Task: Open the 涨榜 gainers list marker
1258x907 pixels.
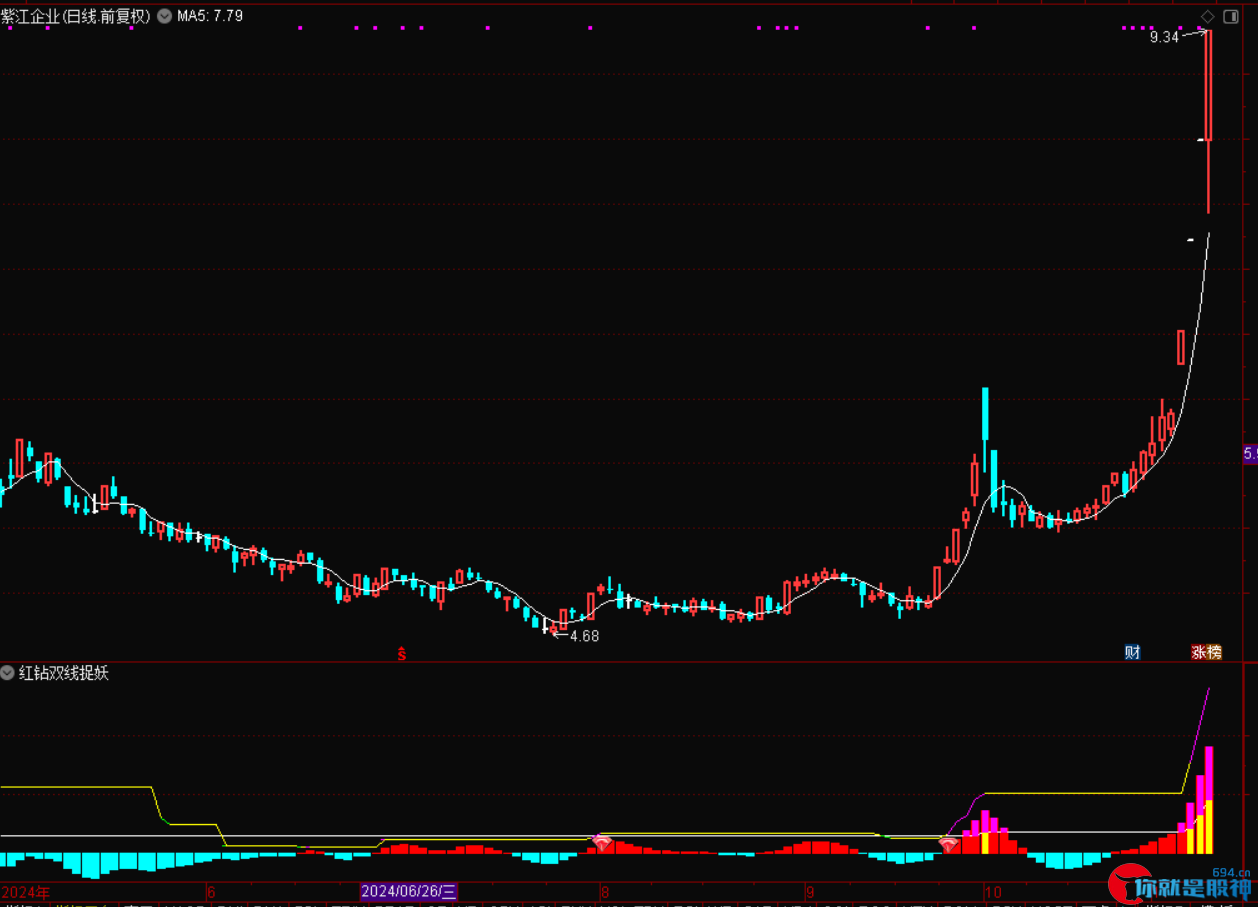Action: 1206,652
